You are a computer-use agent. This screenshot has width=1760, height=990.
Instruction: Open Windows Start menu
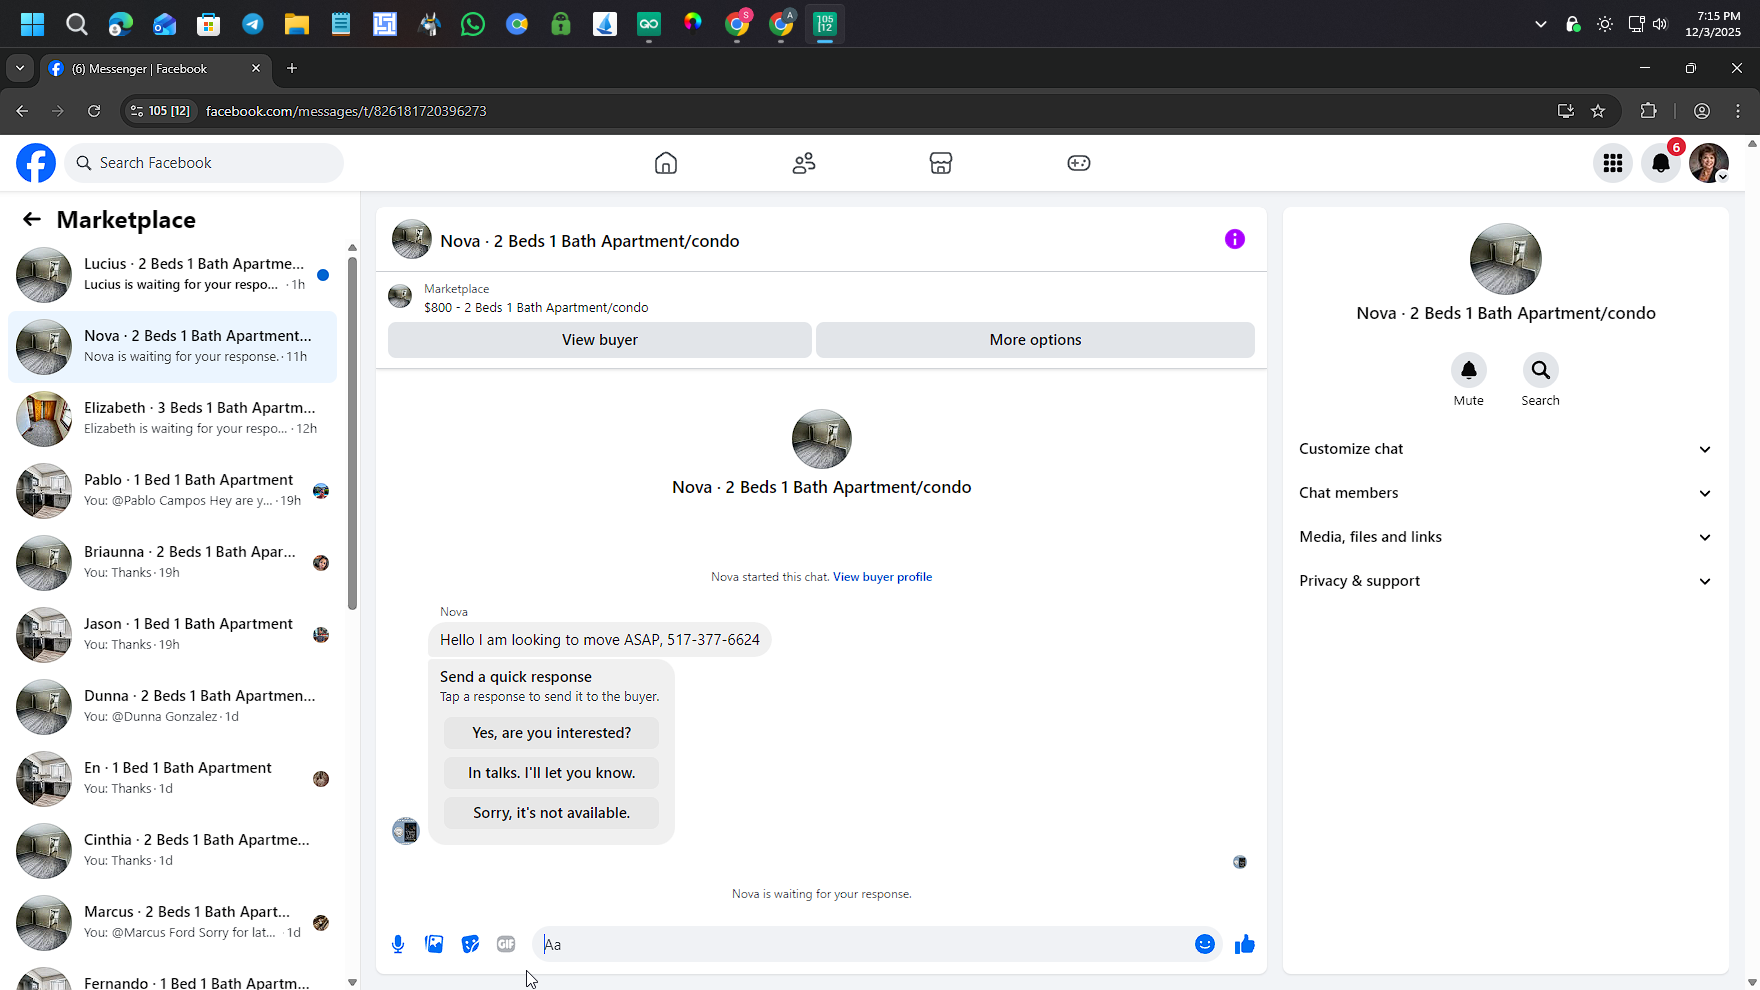coord(33,24)
